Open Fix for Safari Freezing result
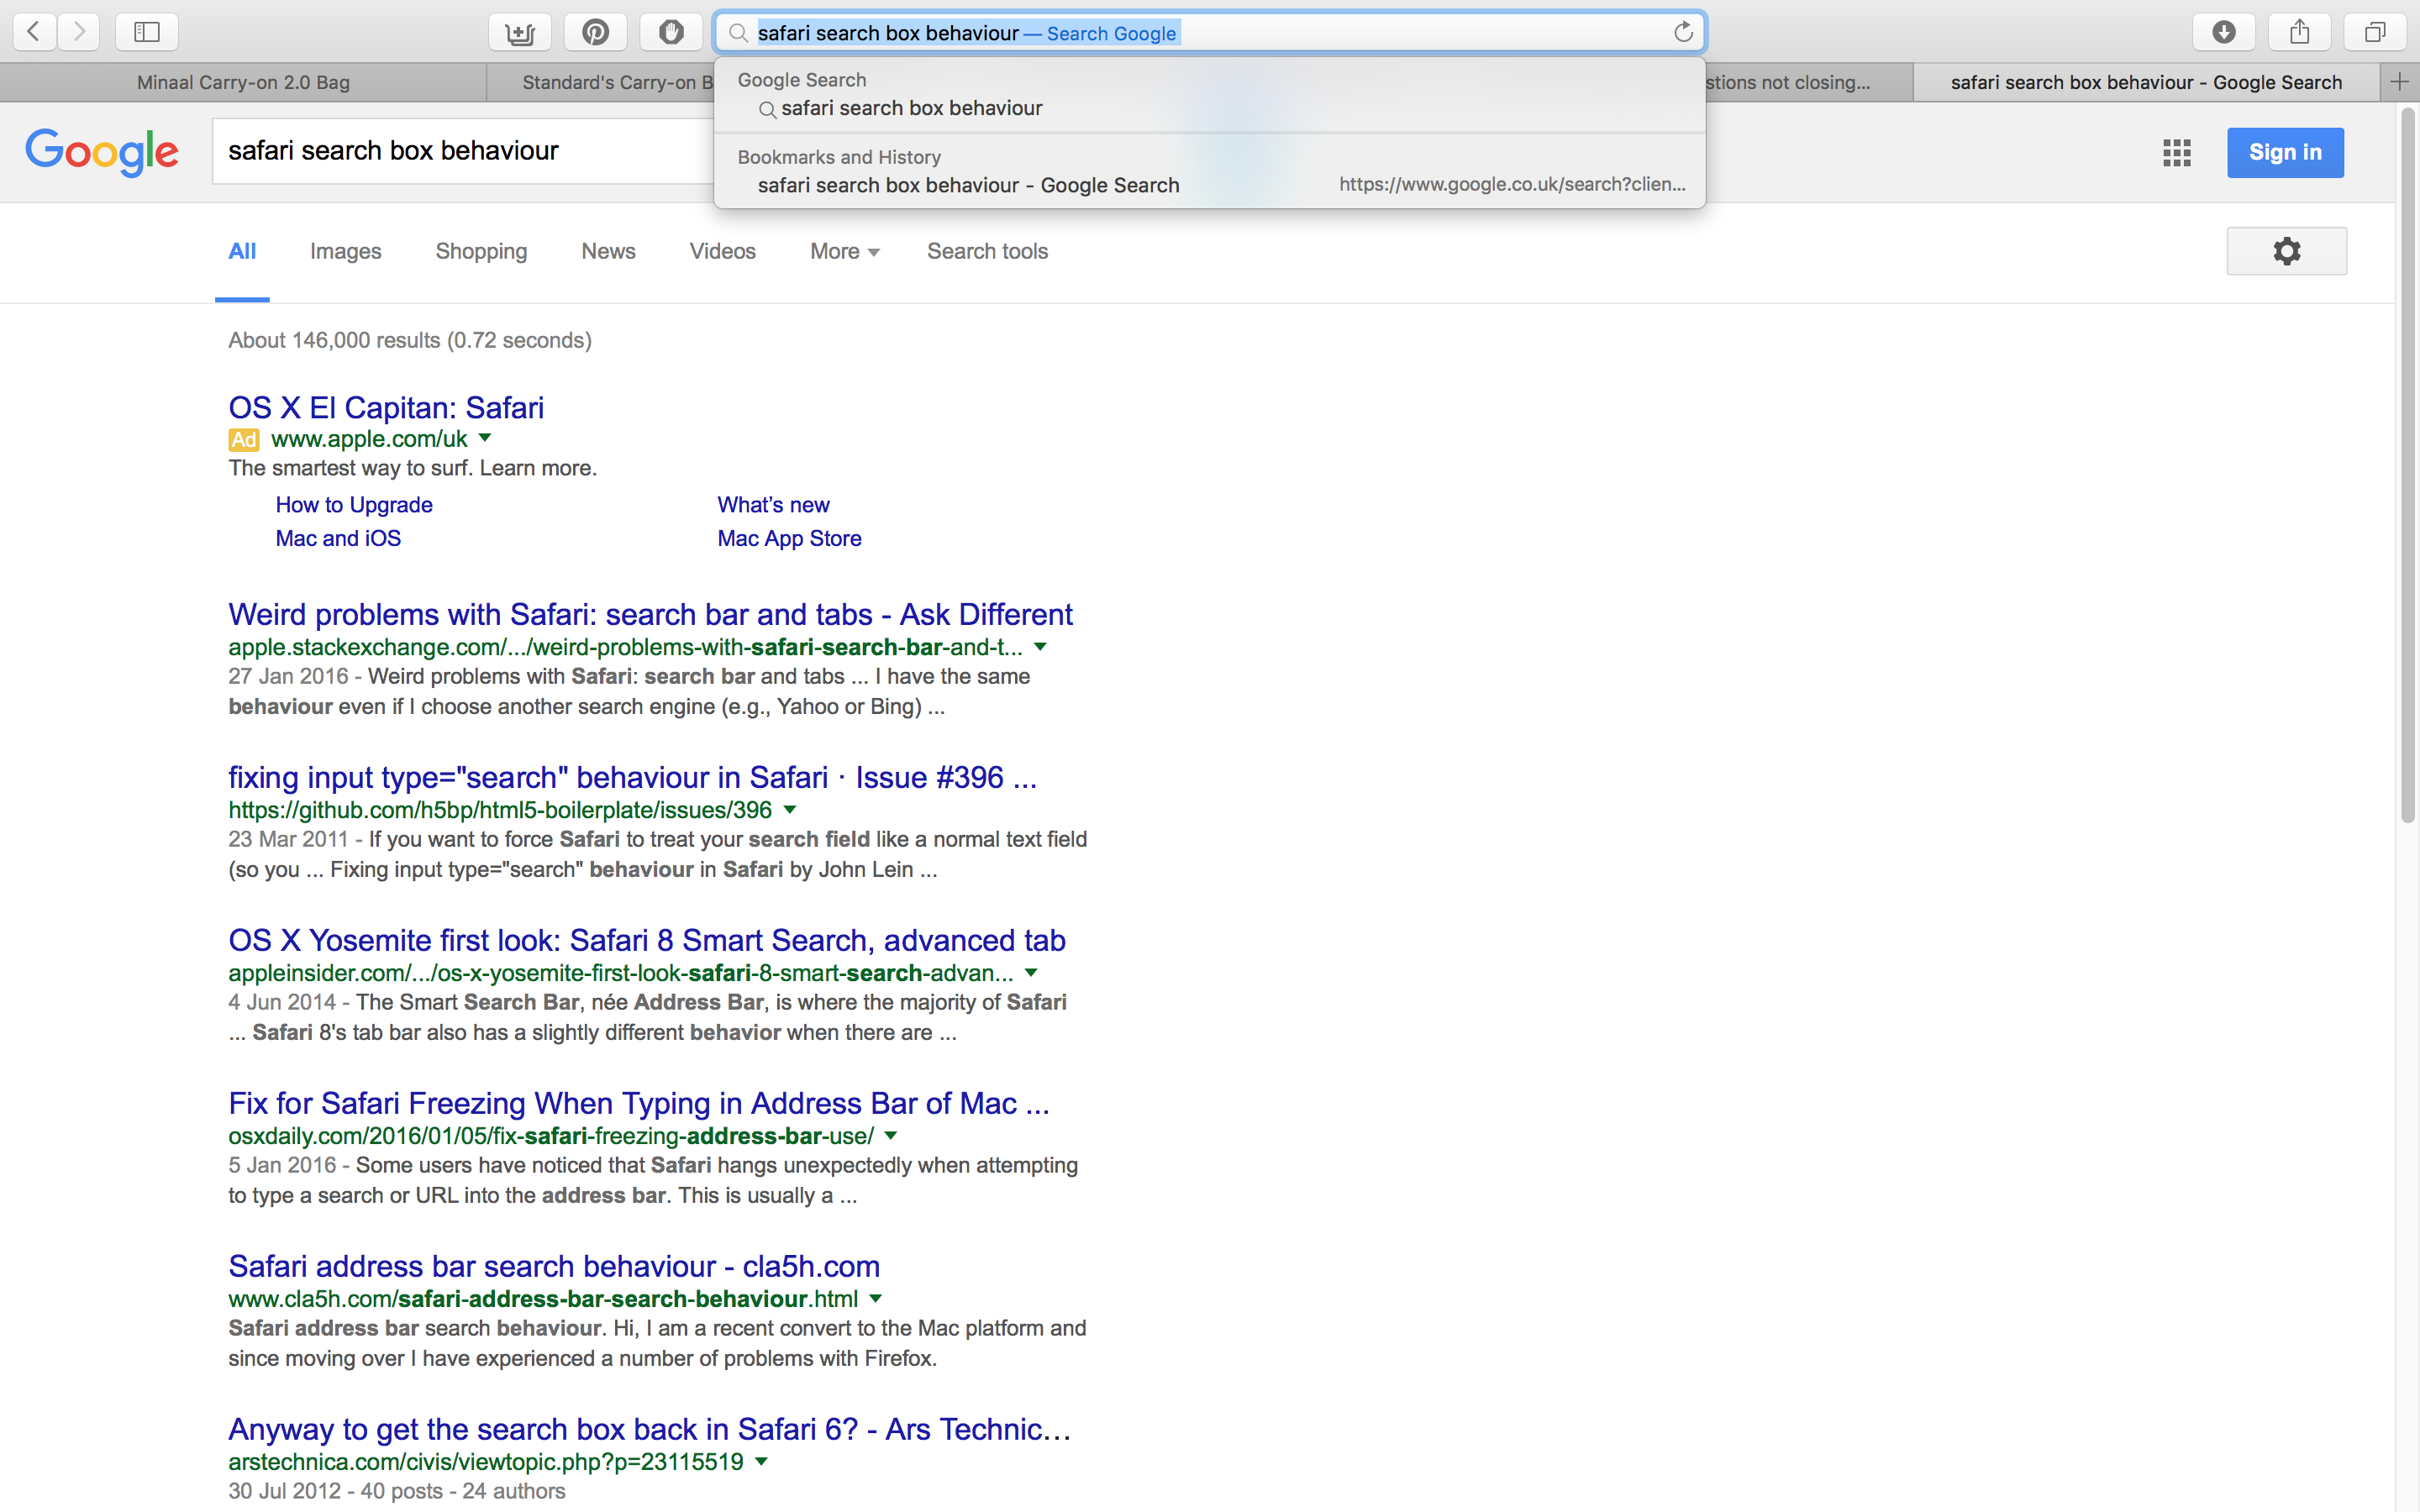The image size is (2420, 1512). [x=639, y=1103]
